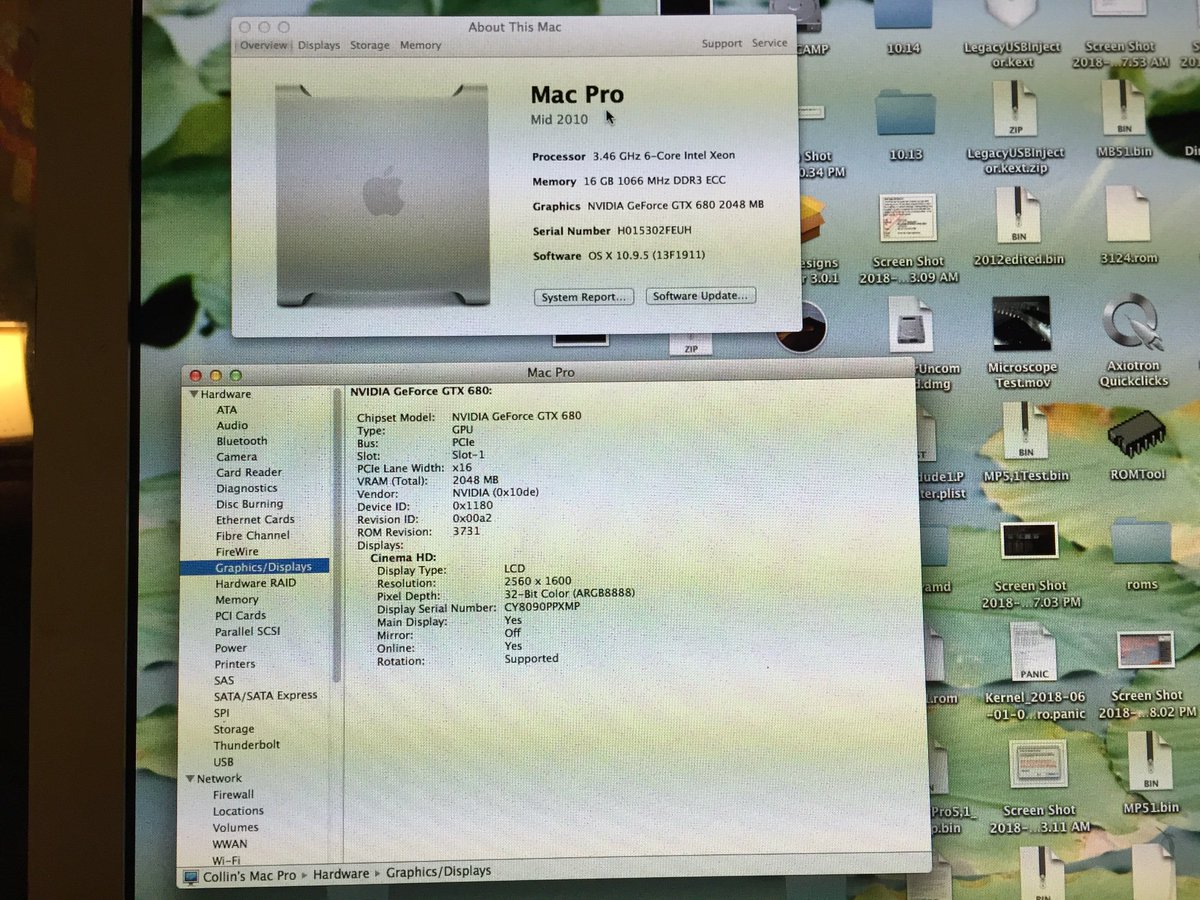The height and width of the screenshot is (900, 1200).
Task: Click Serial Number H015302FEUH value
Action: (x=654, y=231)
